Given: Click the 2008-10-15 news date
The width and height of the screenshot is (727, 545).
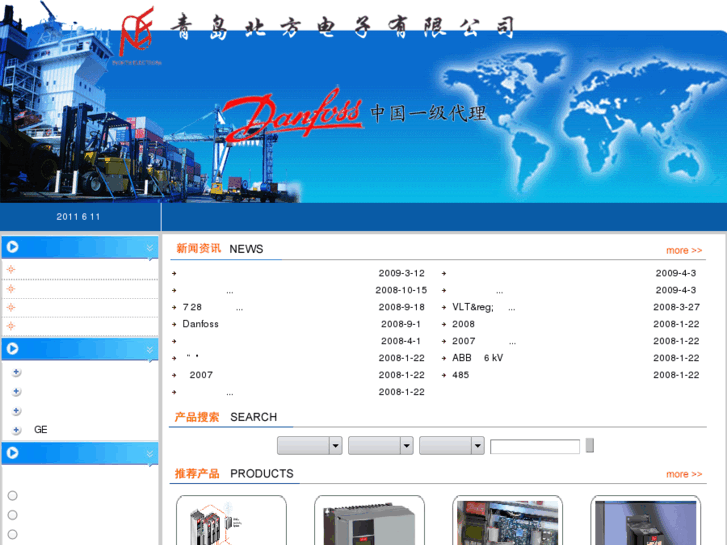Looking at the screenshot, I should coord(401,290).
